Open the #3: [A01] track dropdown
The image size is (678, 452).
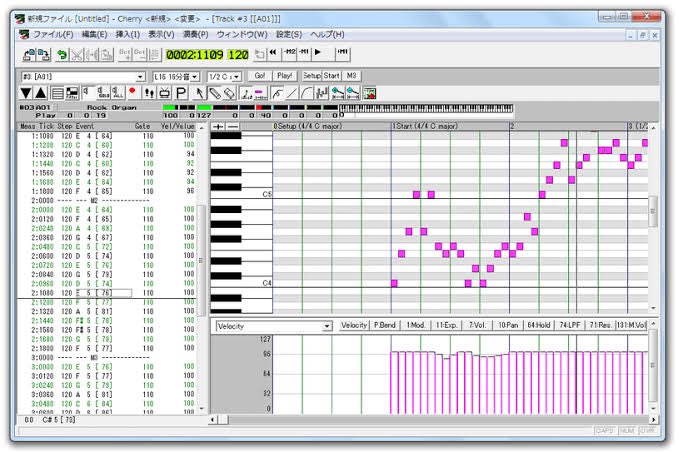[141, 77]
